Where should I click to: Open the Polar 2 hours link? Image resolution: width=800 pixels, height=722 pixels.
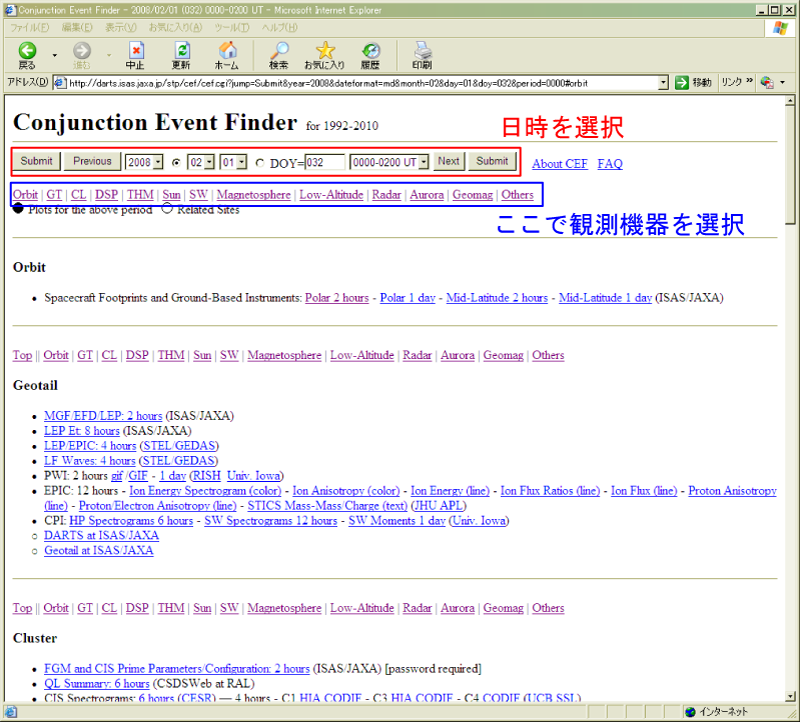pyautogui.click(x=337, y=297)
